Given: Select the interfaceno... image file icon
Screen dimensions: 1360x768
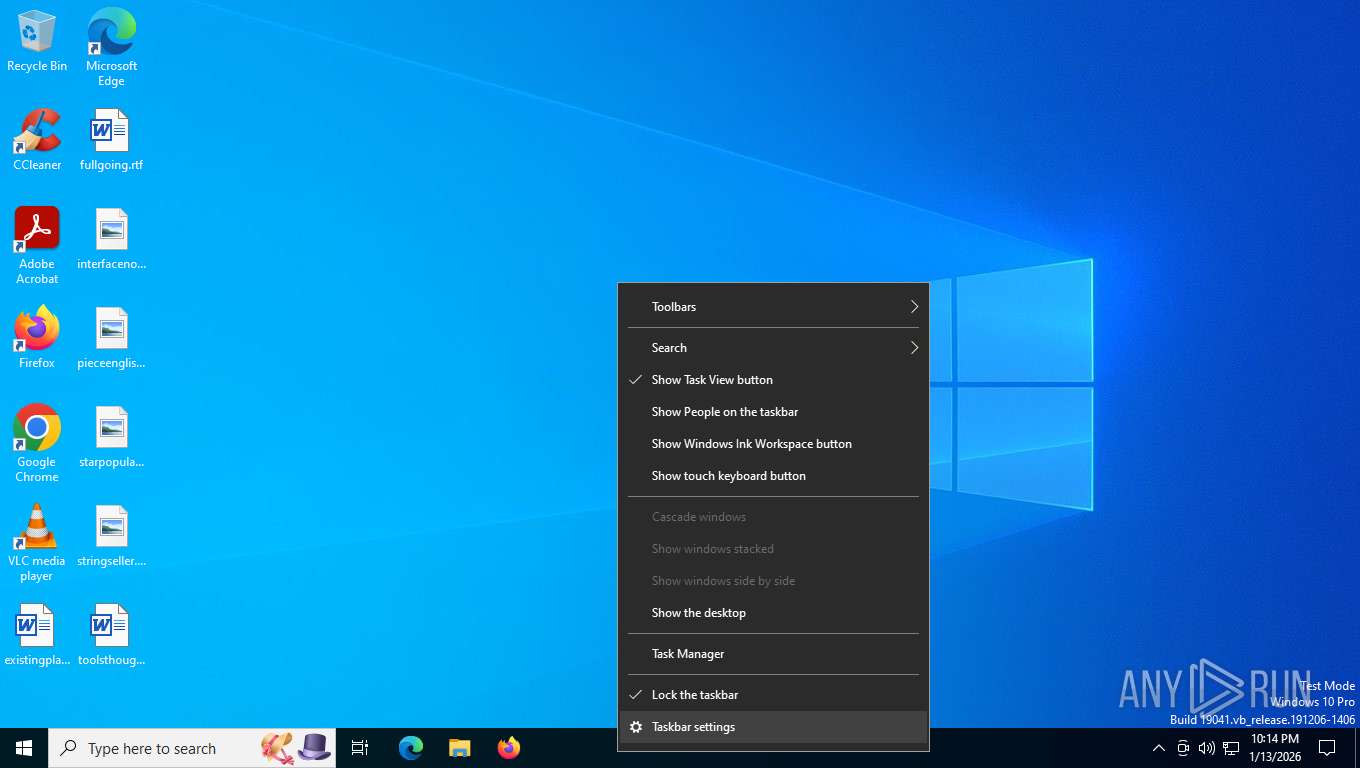Looking at the screenshot, I should 111,239.
